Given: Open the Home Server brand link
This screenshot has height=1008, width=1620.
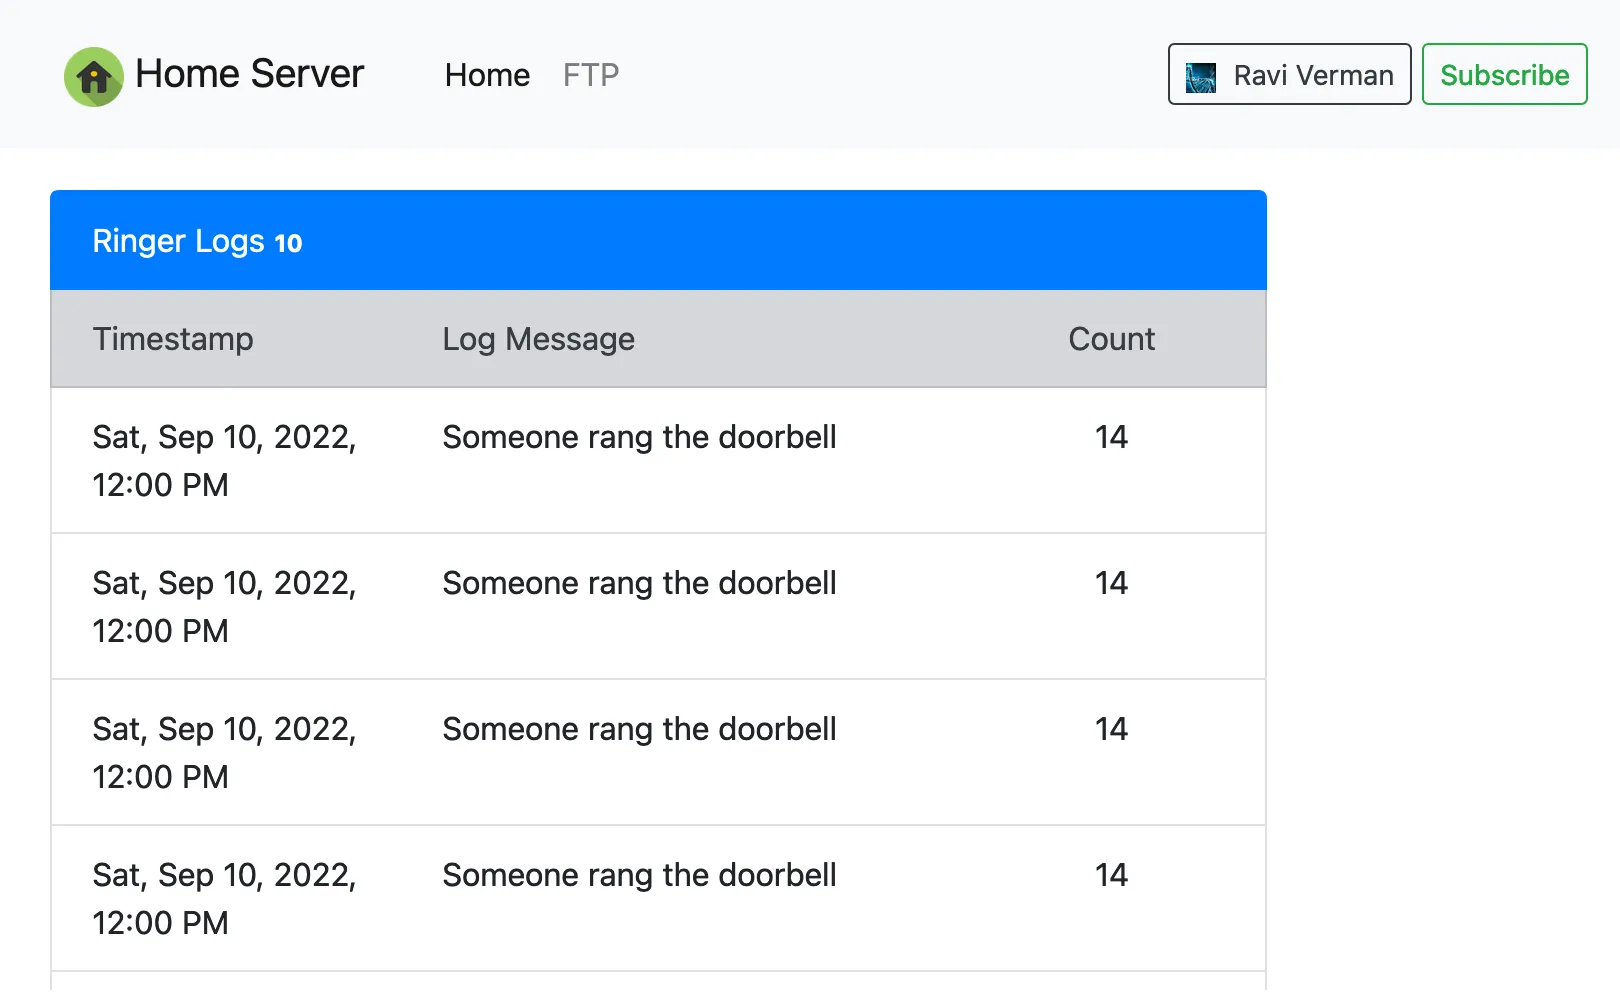Looking at the screenshot, I should pos(249,74).
